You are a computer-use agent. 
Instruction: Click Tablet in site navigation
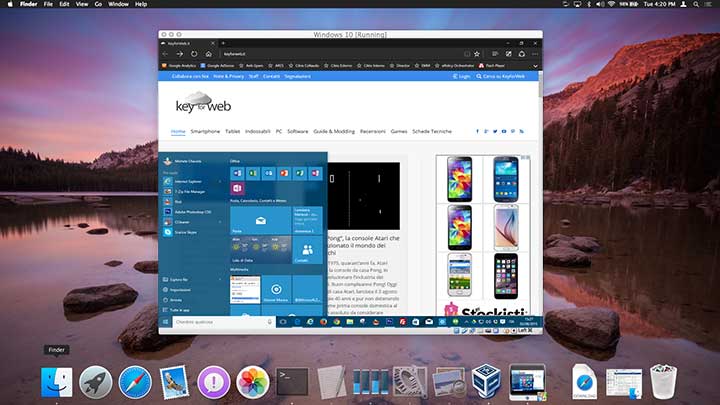coord(232,131)
